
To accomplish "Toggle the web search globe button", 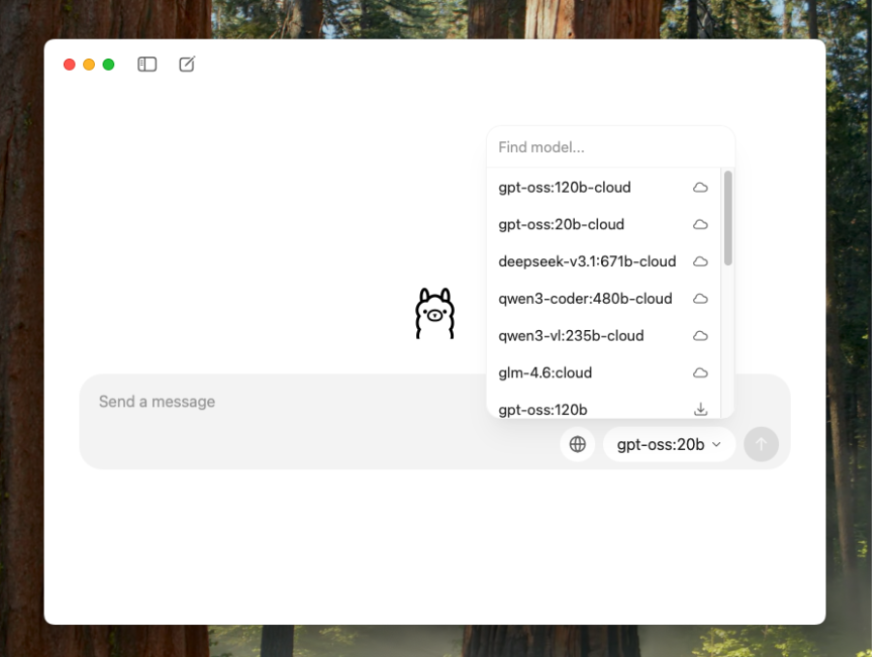I will click(x=577, y=444).
